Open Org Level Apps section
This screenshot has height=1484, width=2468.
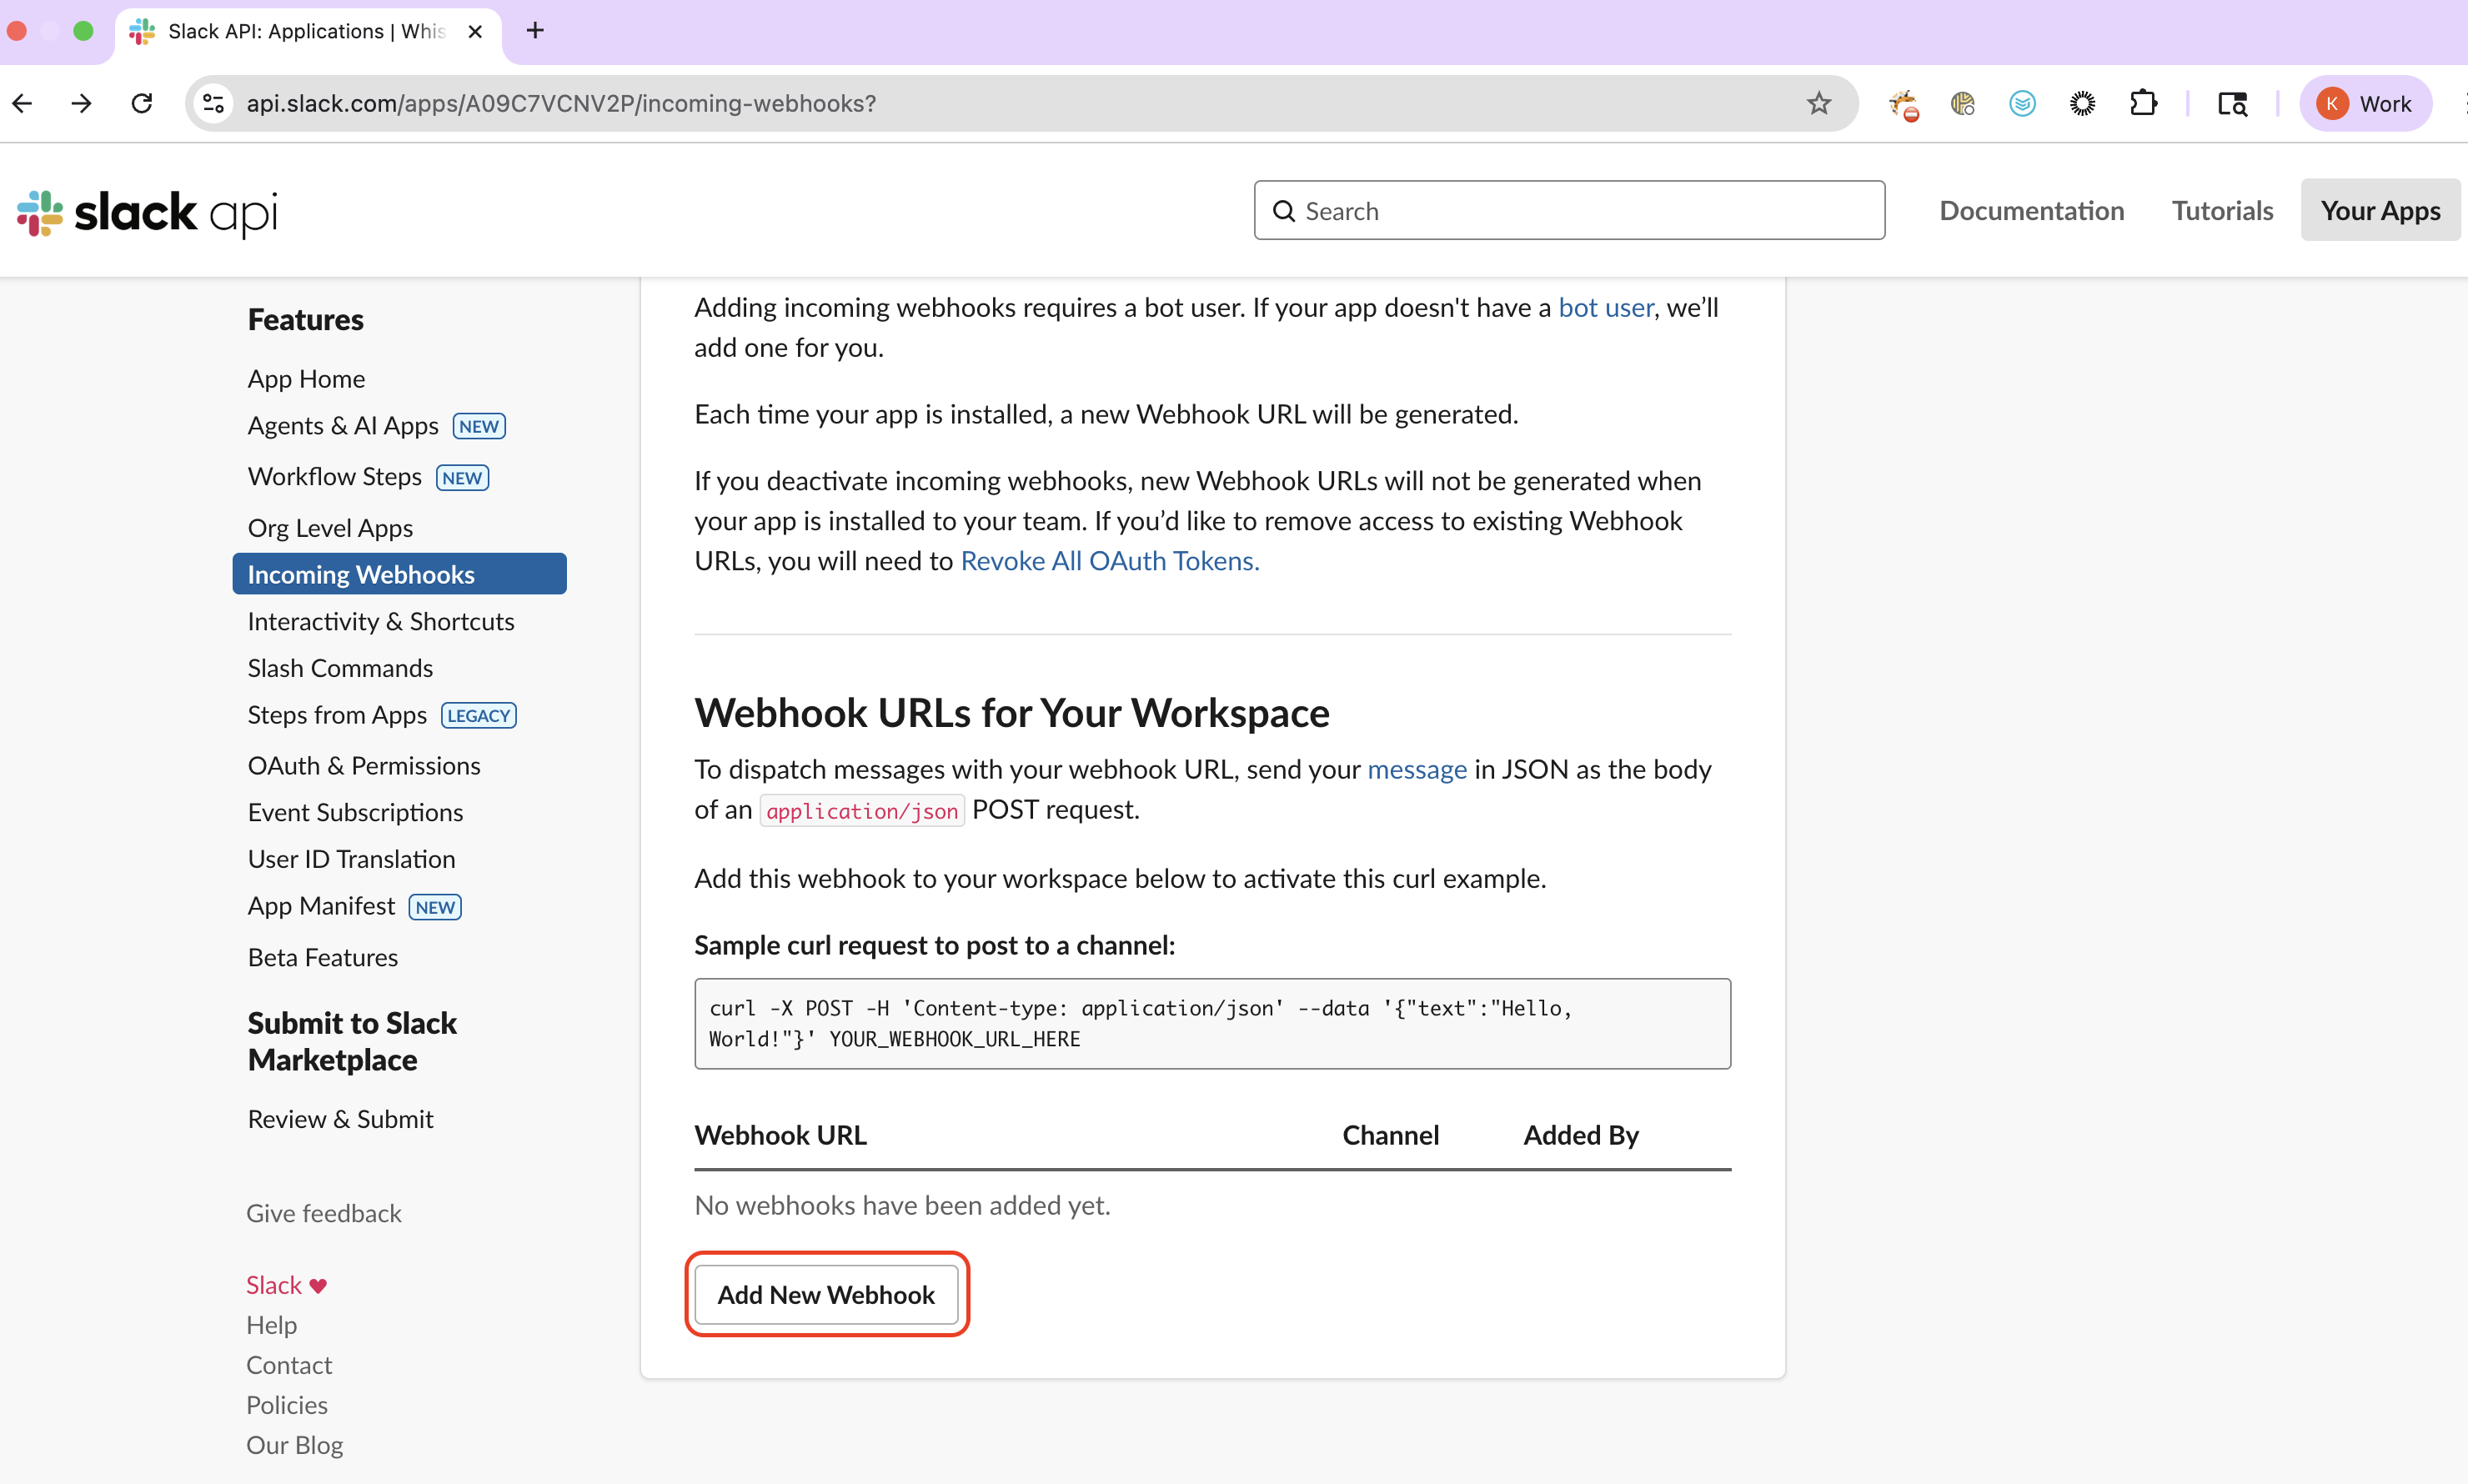[330, 528]
